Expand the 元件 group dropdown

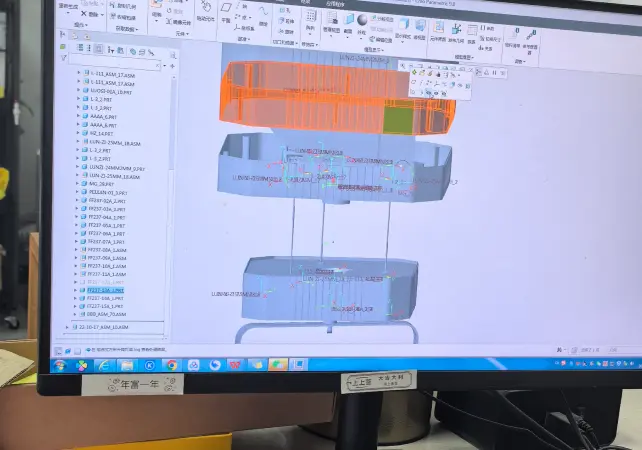[x=182, y=34]
